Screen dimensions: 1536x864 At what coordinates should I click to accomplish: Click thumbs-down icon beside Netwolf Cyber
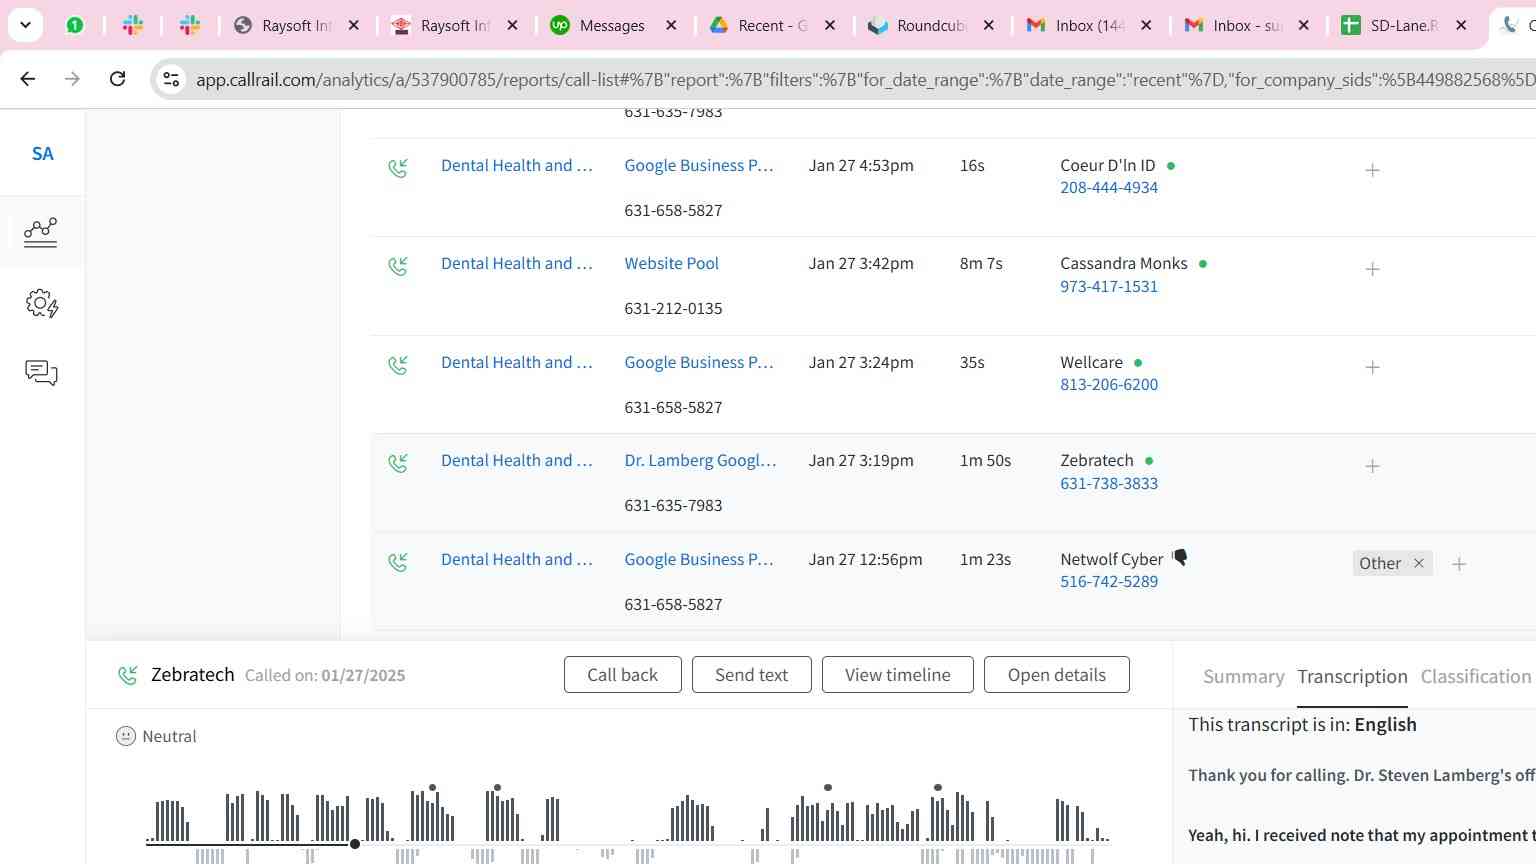1180,558
